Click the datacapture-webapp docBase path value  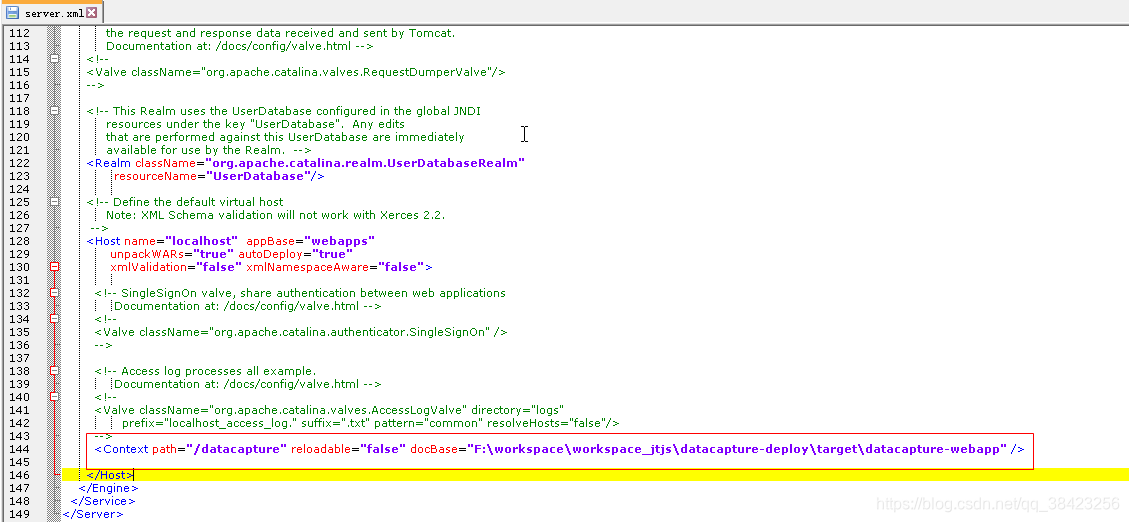[x=735, y=449]
